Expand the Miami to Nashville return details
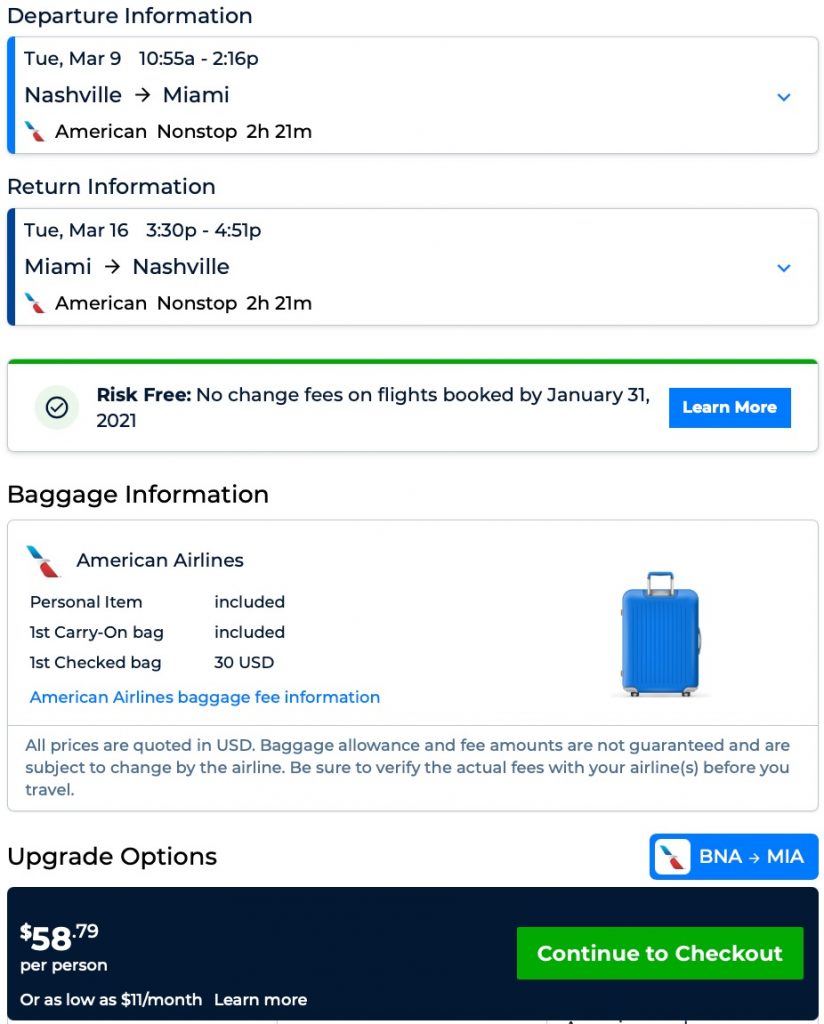The image size is (824, 1024). pyautogui.click(x=784, y=268)
